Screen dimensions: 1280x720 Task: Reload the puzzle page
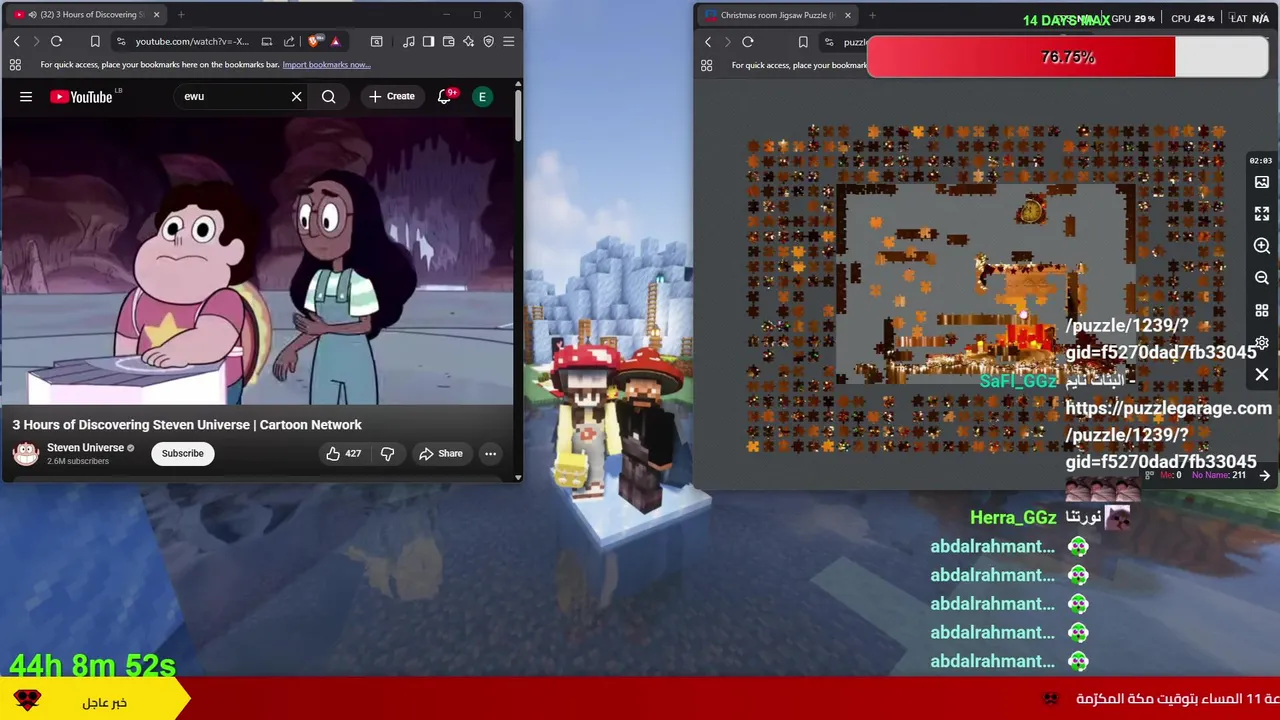[x=747, y=42]
